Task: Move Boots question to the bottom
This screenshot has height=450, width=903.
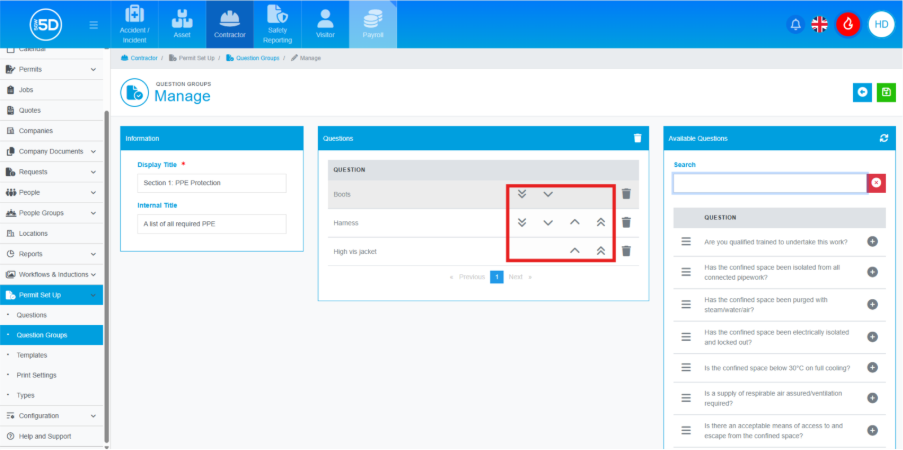Action: (x=521, y=194)
